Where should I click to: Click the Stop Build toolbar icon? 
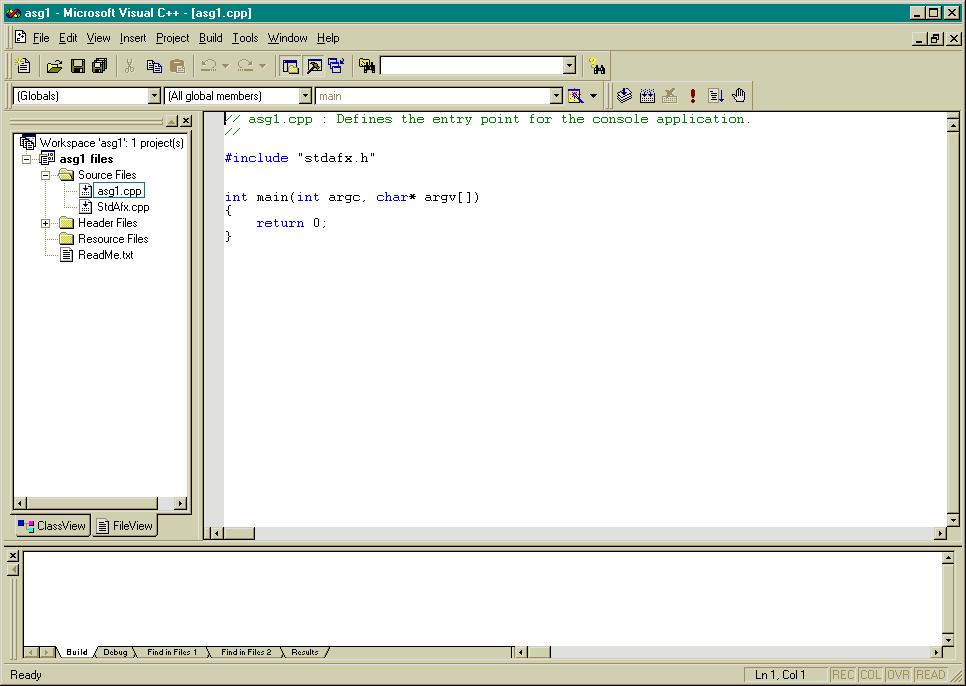[670, 95]
